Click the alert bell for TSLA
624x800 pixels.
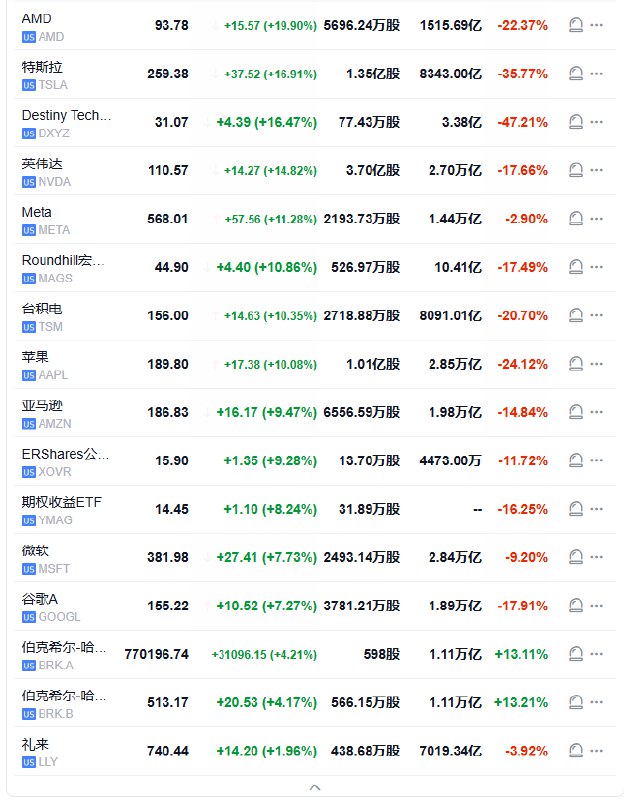coord(576,73)
